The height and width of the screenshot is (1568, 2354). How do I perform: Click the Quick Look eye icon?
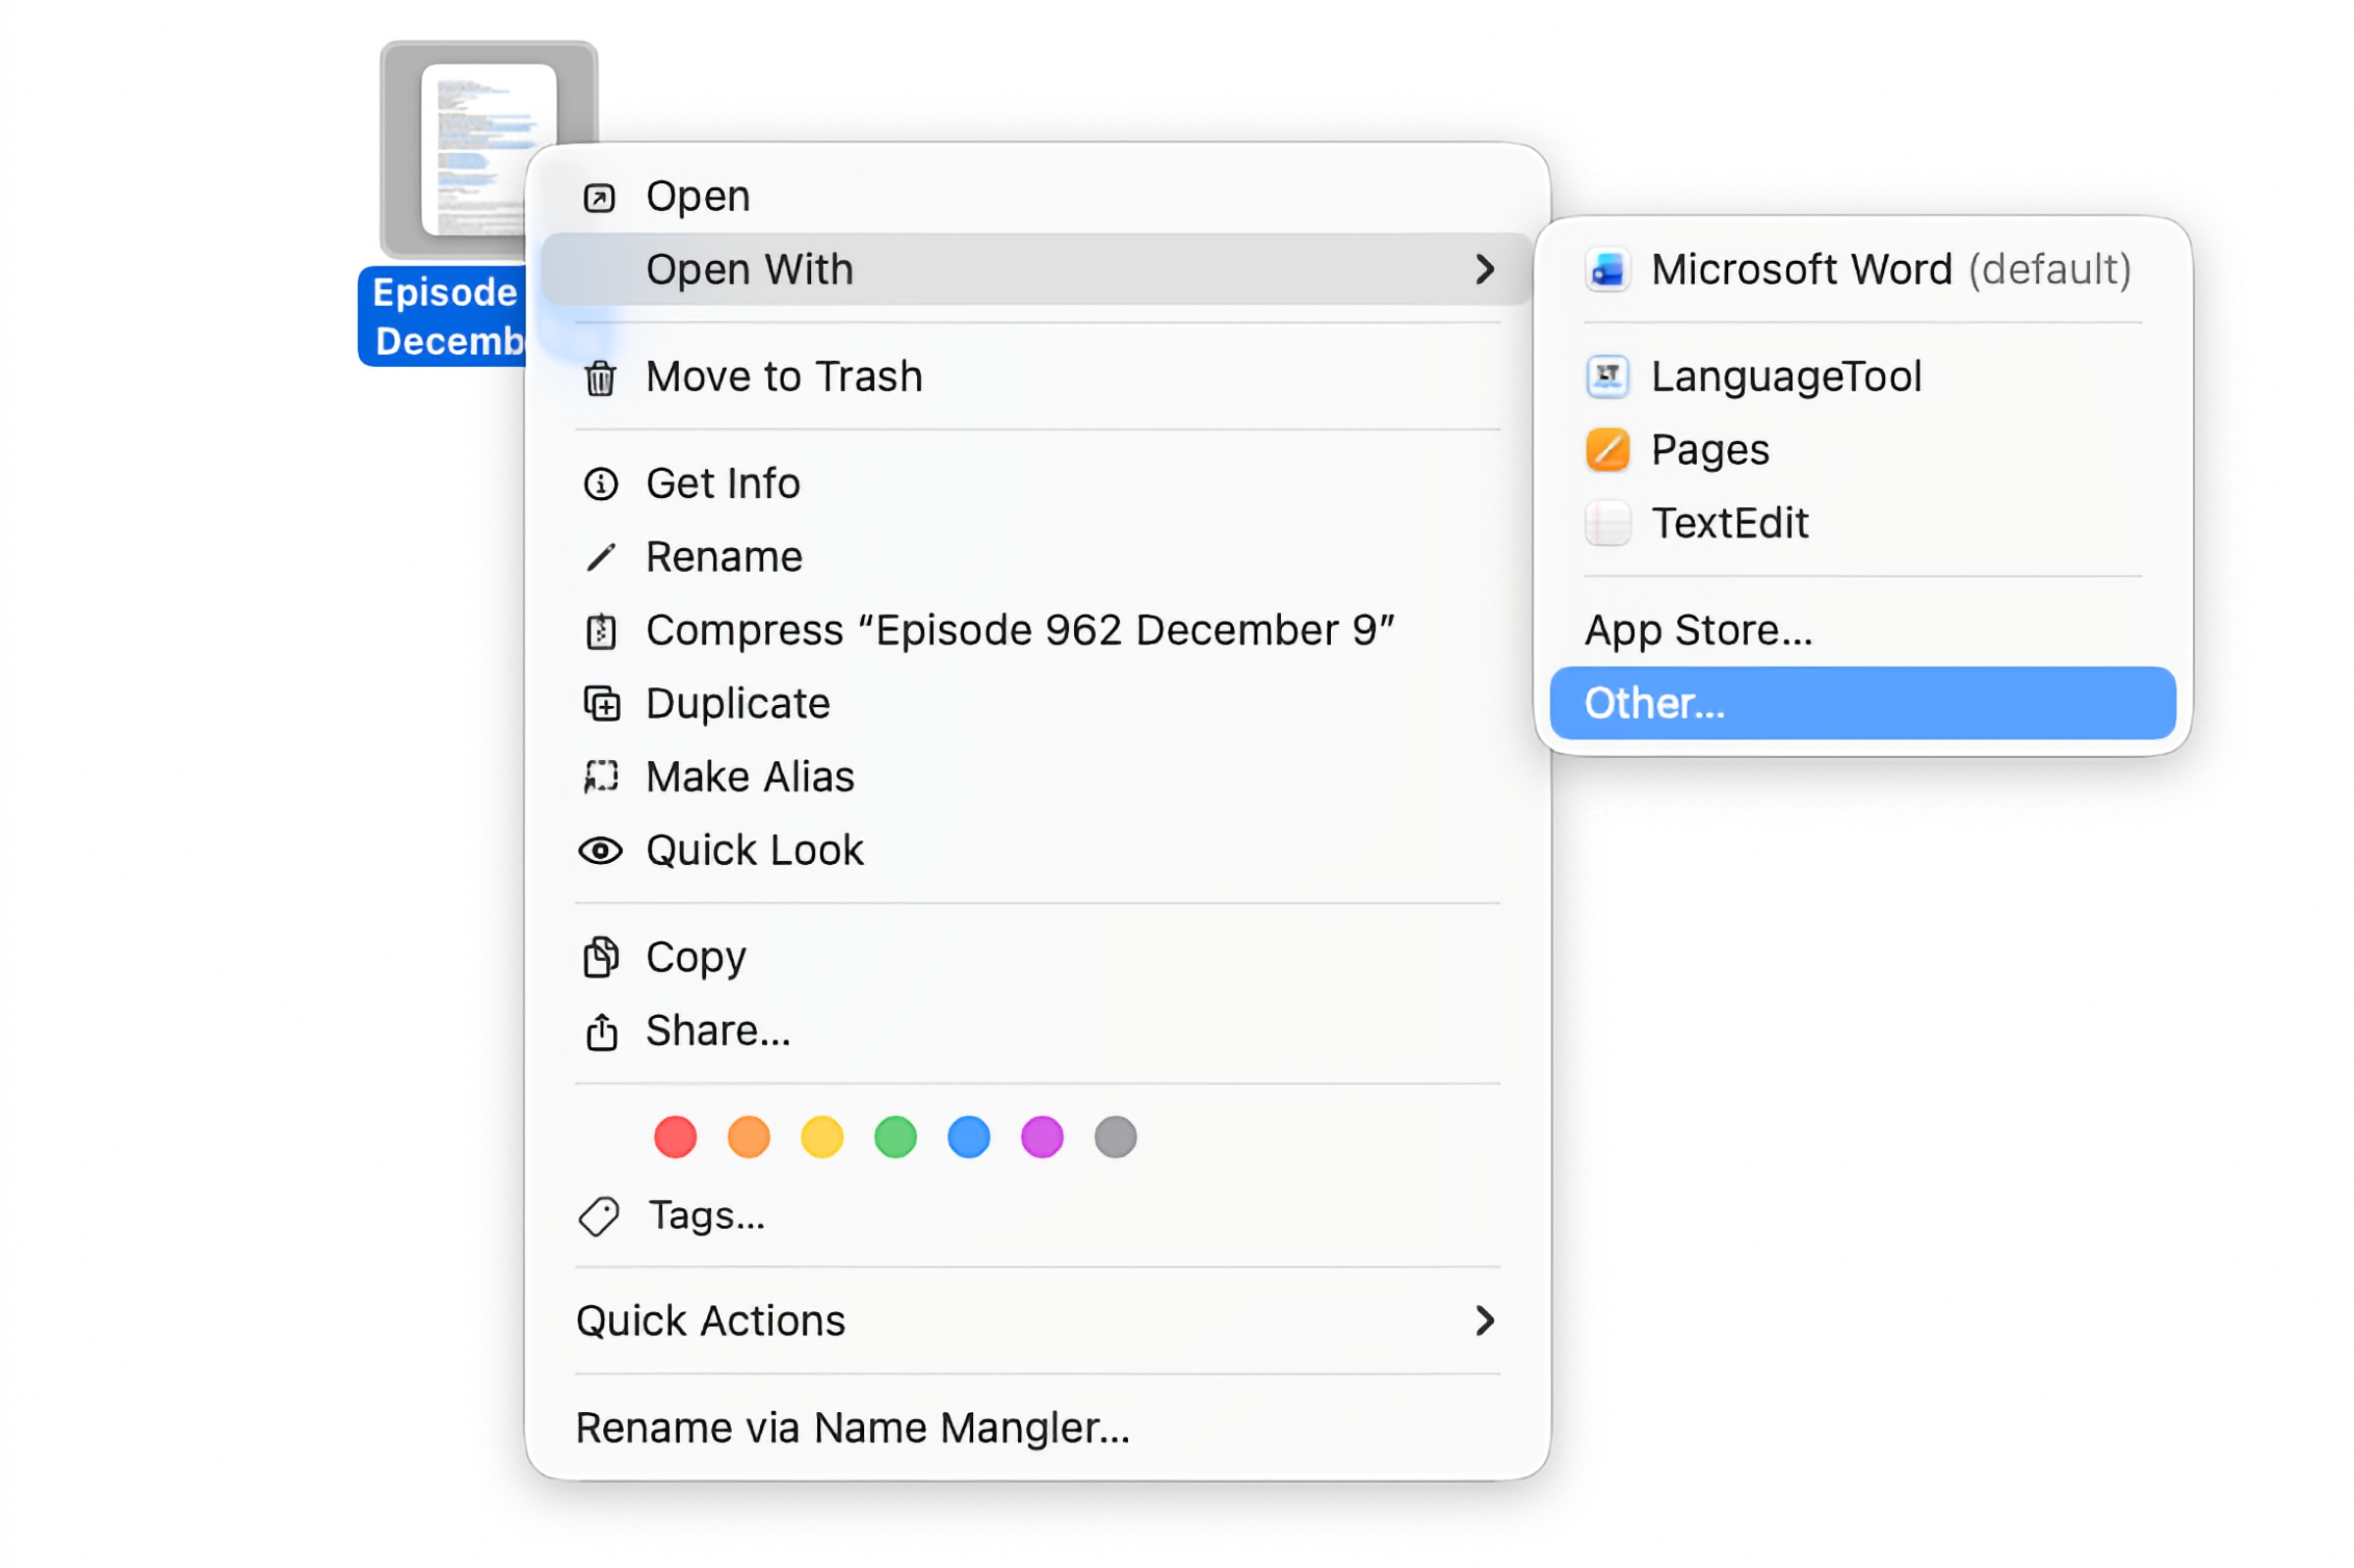600,851
